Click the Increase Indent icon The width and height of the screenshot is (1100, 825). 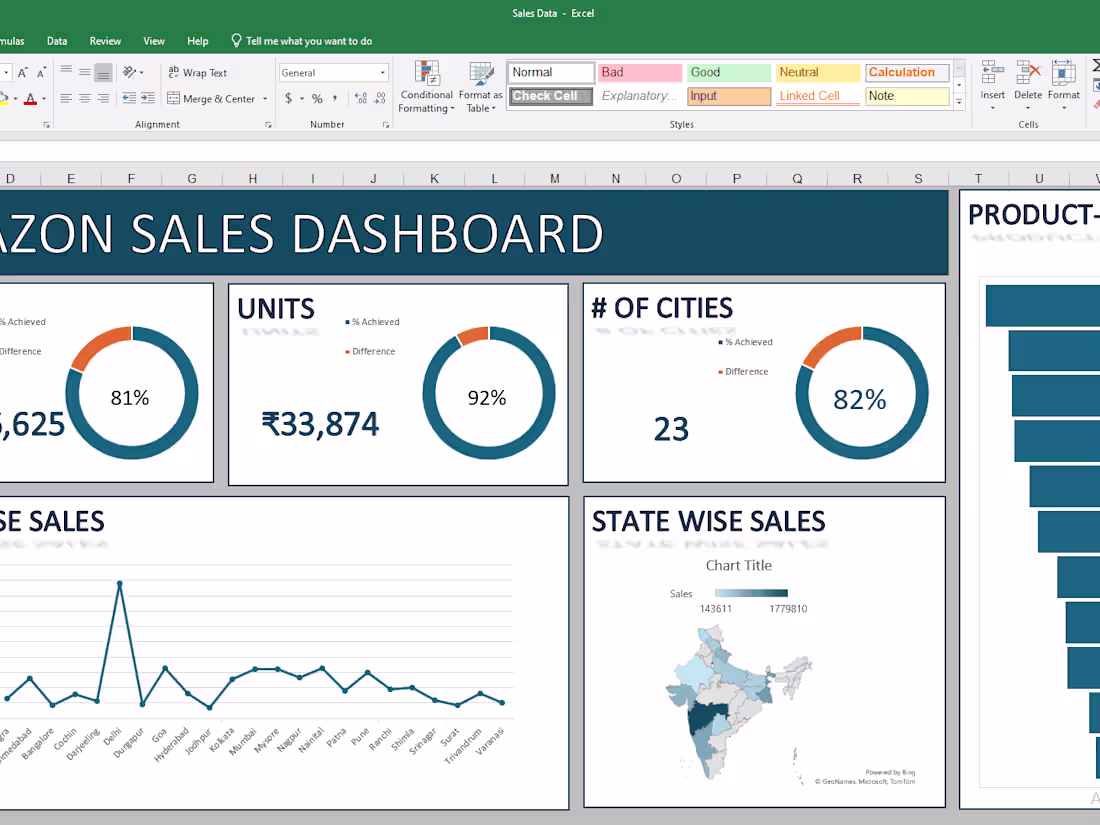149,98
